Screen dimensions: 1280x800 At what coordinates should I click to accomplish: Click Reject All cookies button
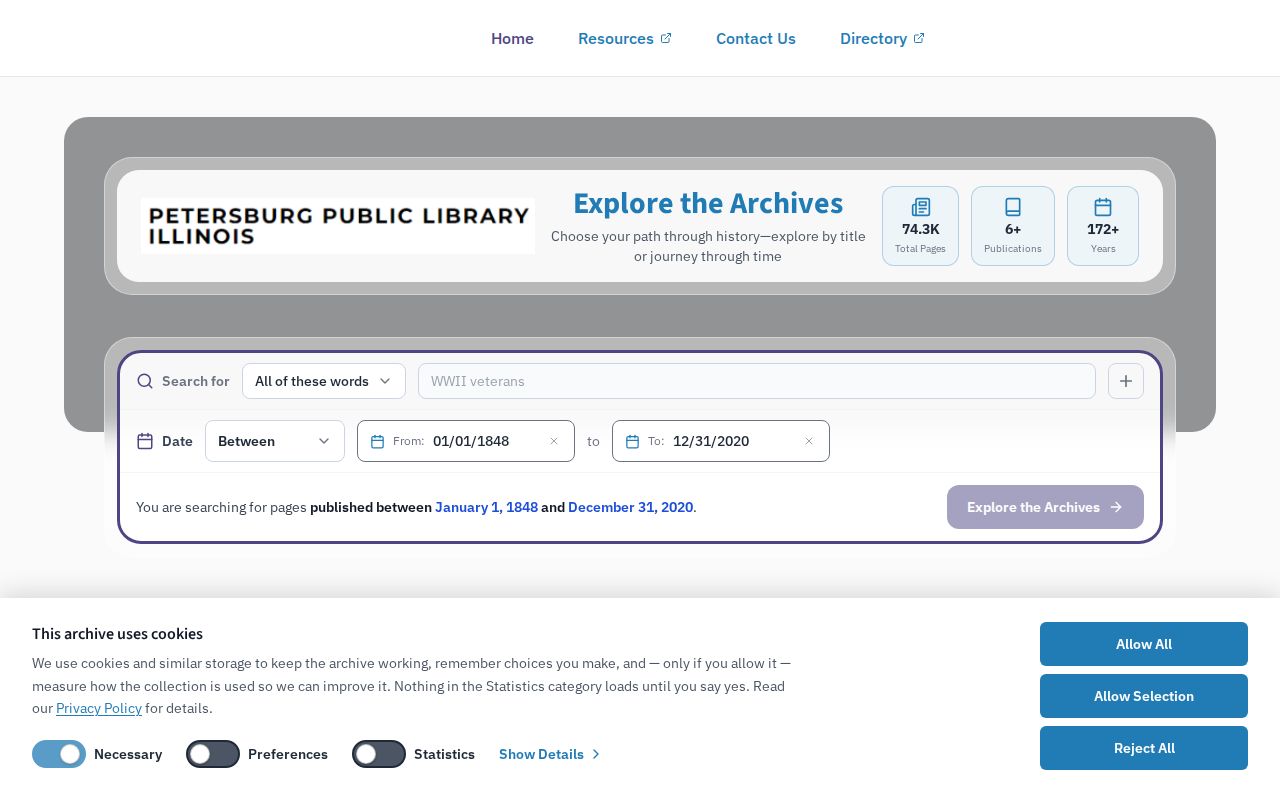click(1144, 748)
